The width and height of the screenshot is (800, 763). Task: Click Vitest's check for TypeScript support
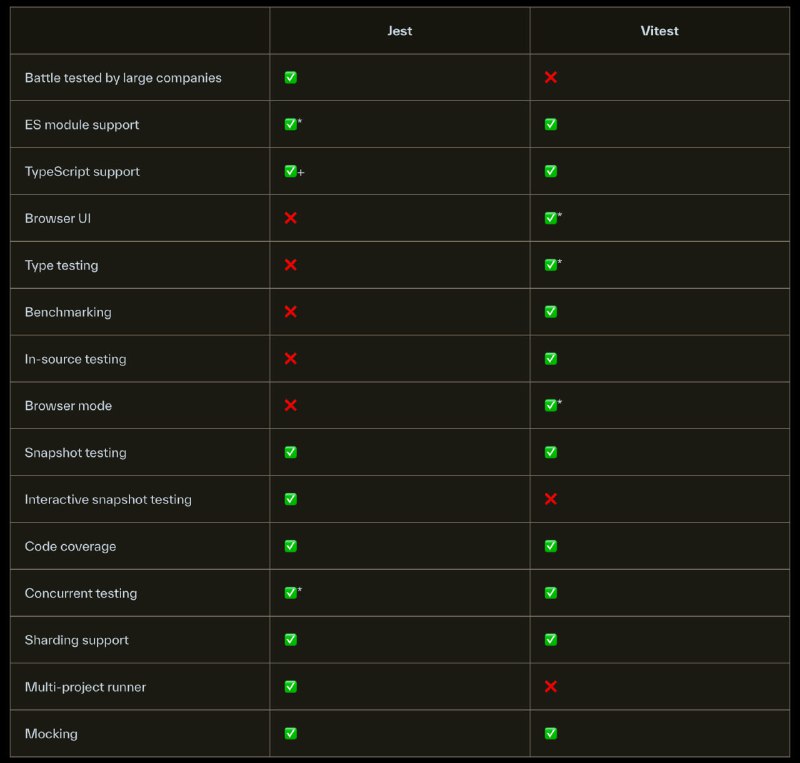(550, 171)
